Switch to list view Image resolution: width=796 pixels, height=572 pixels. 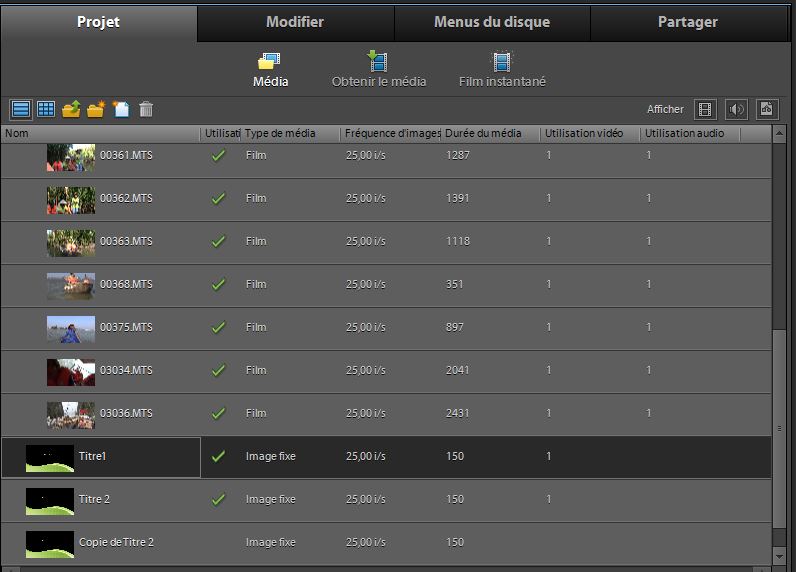(21, 109)
